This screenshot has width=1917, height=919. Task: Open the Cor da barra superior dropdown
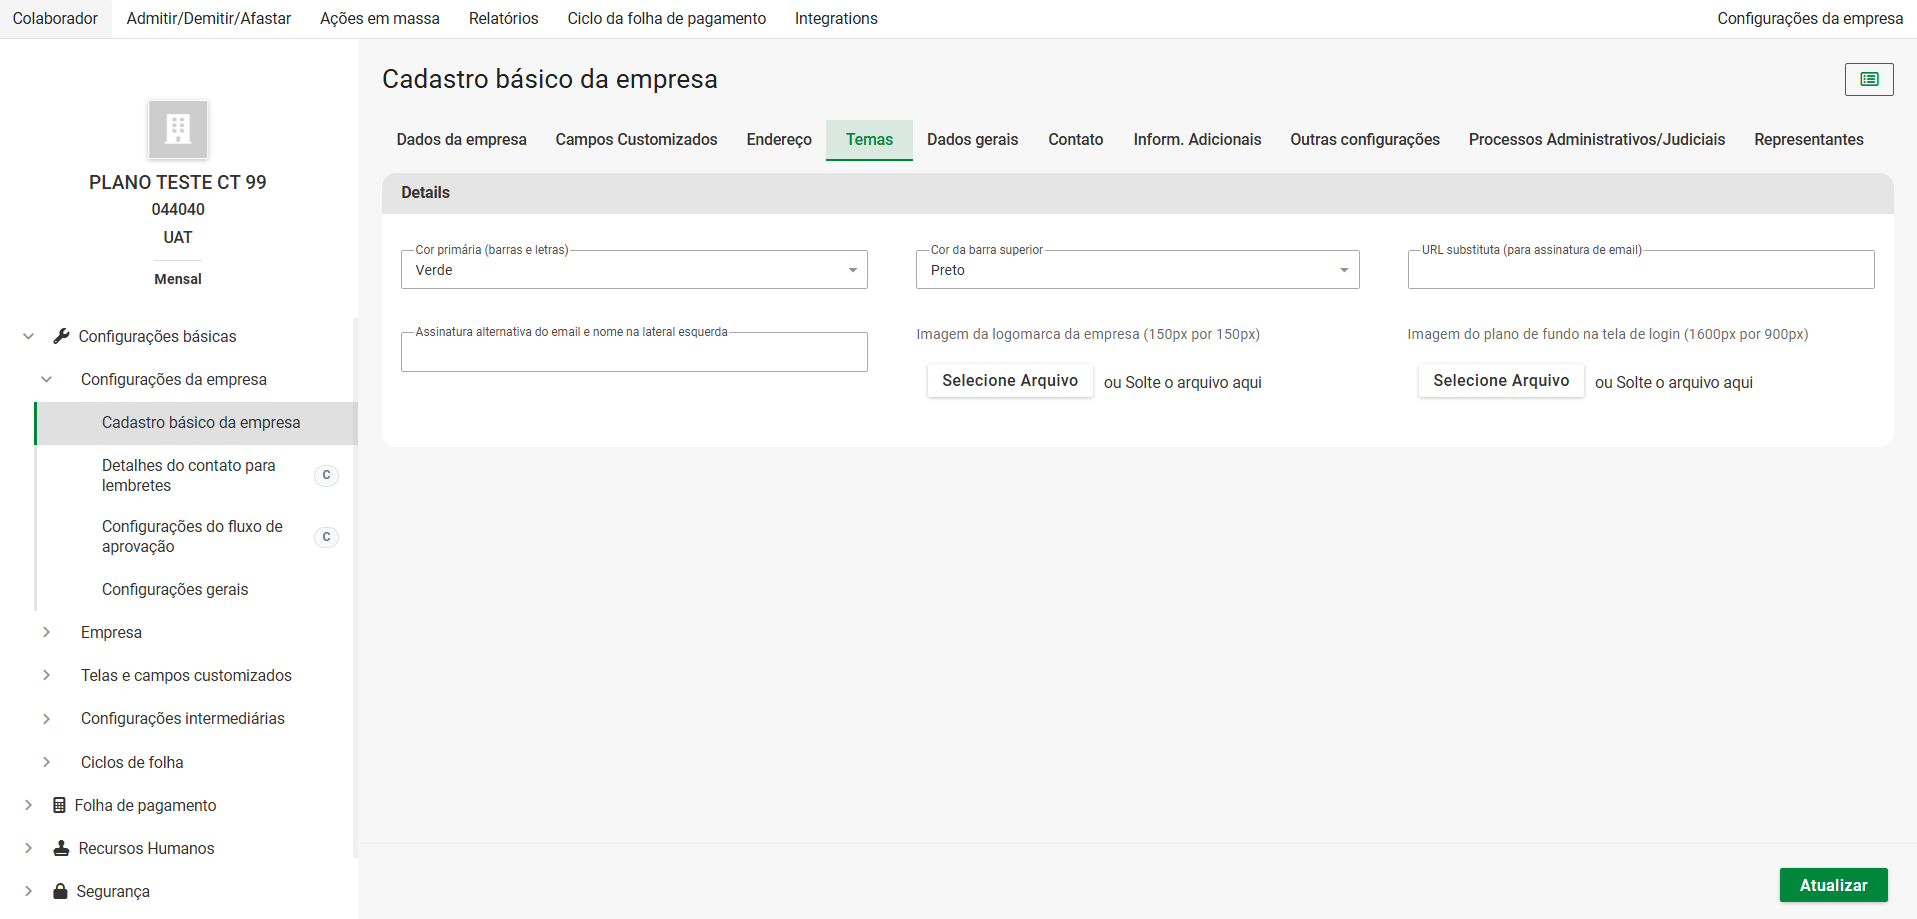coord(1137,270)
